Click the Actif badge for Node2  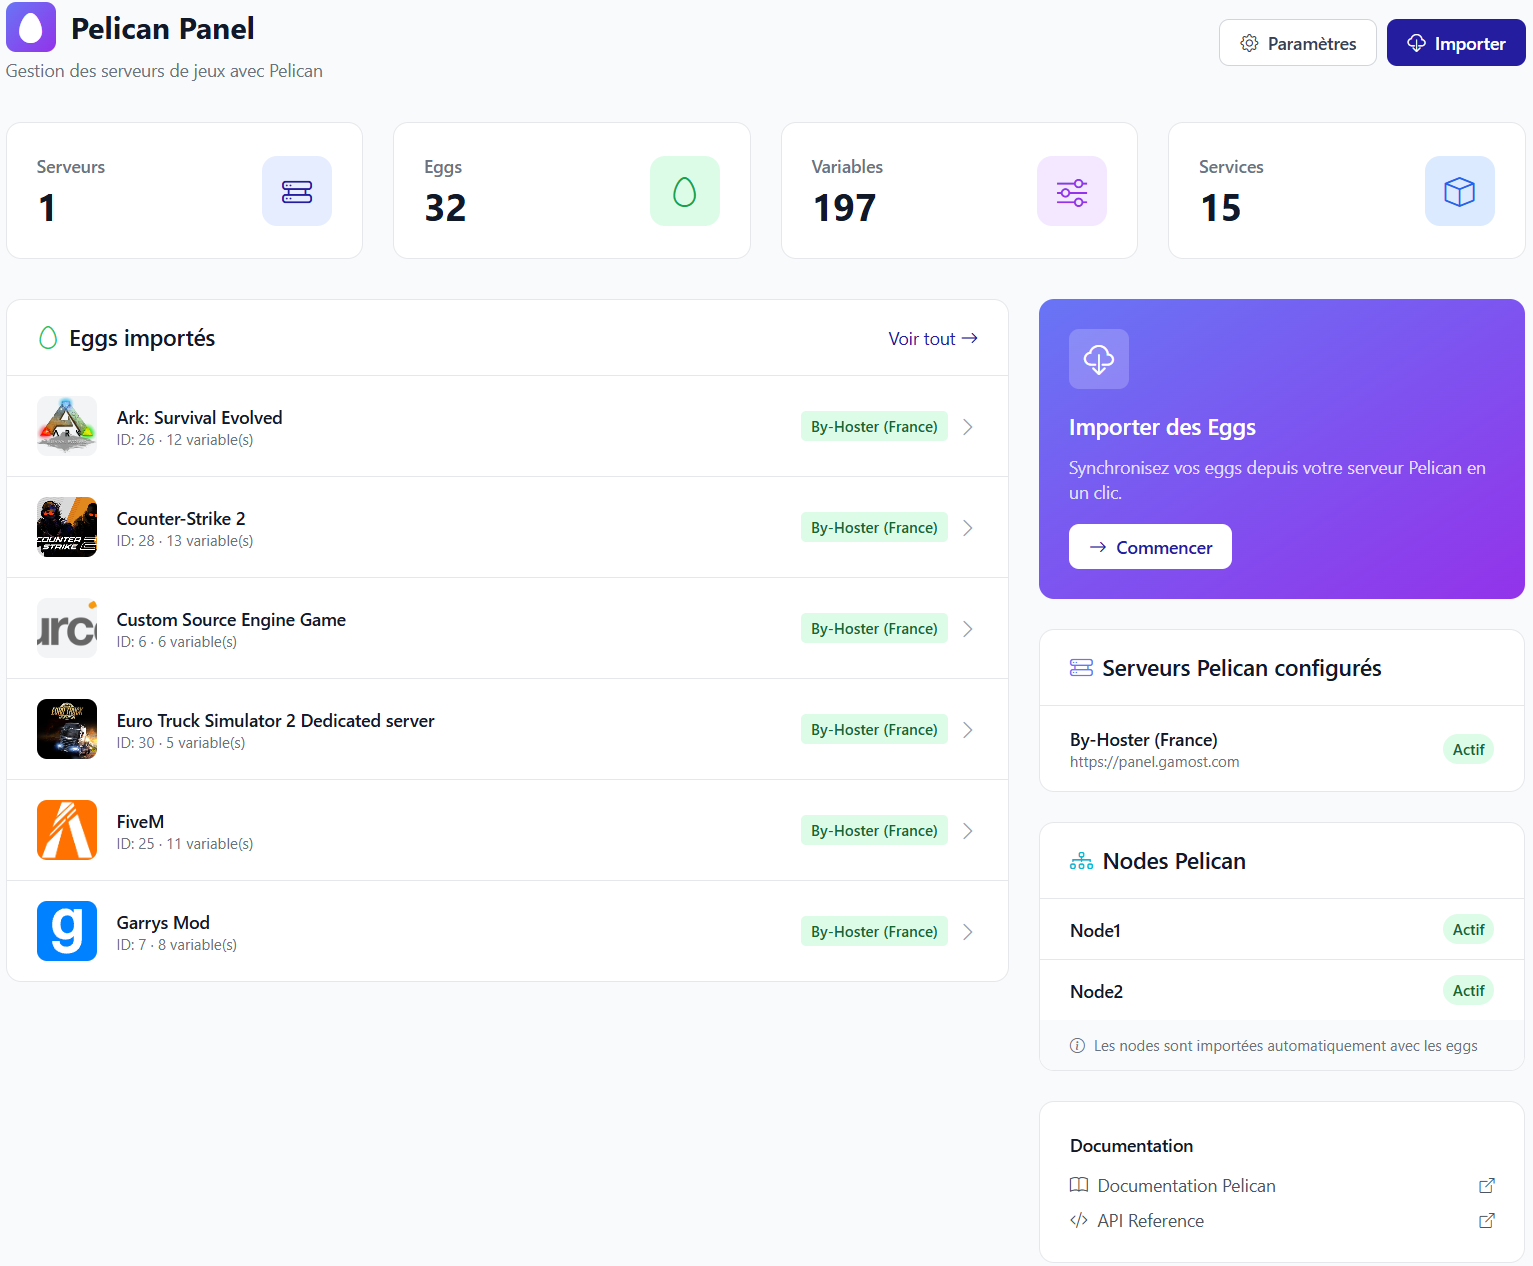coord(1467,991)
